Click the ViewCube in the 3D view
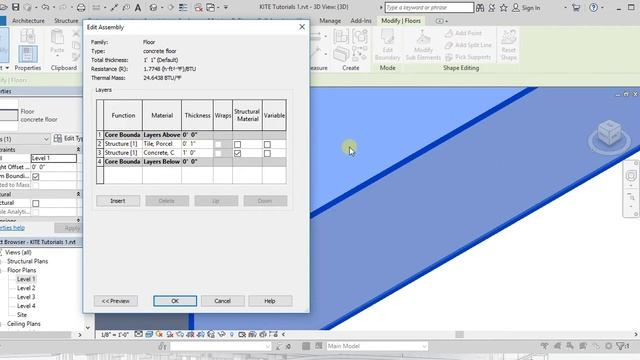 [609, 133]
